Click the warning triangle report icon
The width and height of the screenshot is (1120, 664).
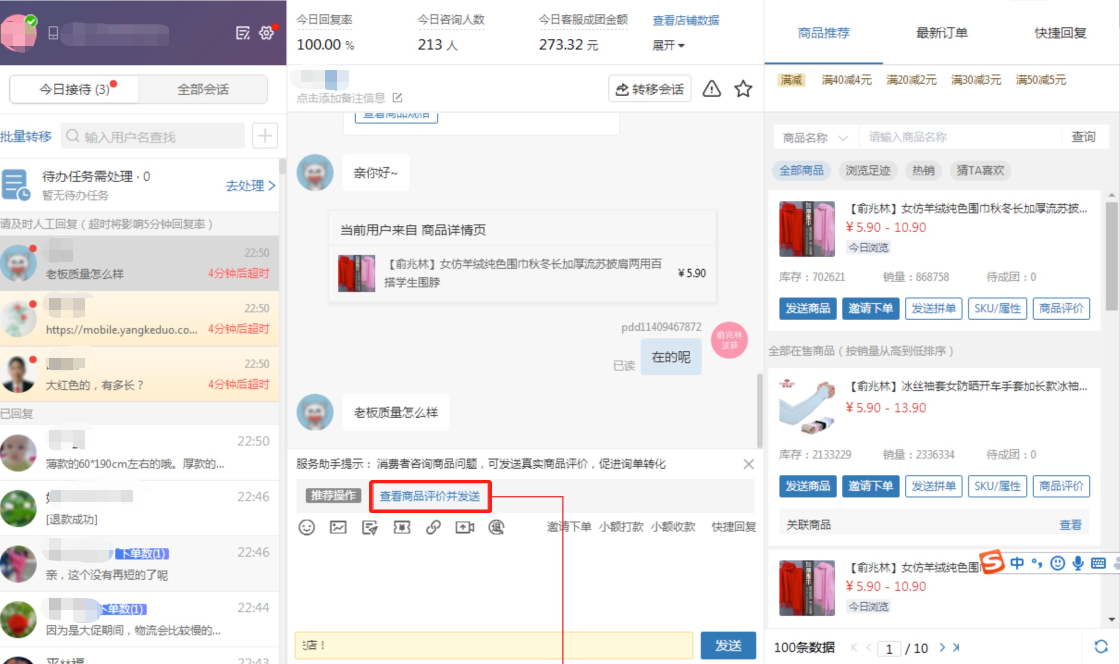(x=711, y=89)
